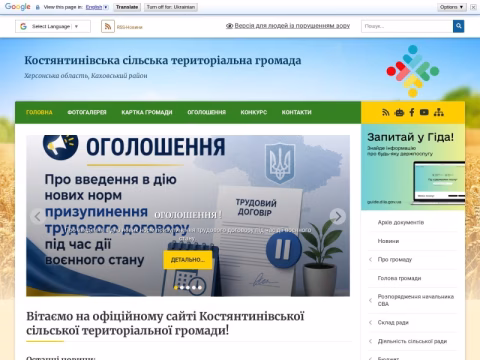Go to next slide with right arrow
This screenshot has height=360, width=480.
[338, 216]
